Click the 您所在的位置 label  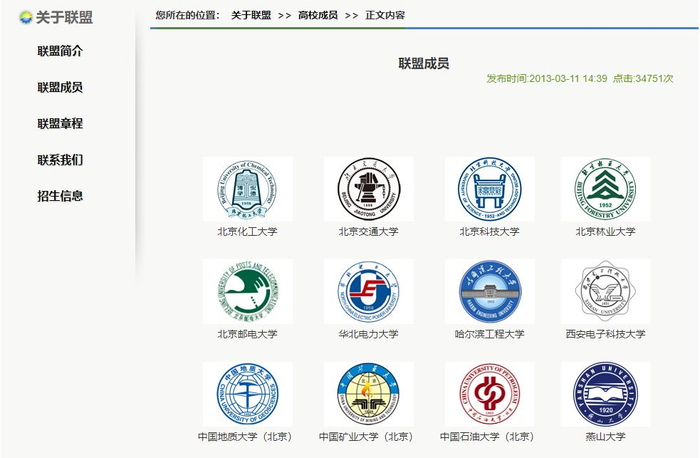click(188, 16)
